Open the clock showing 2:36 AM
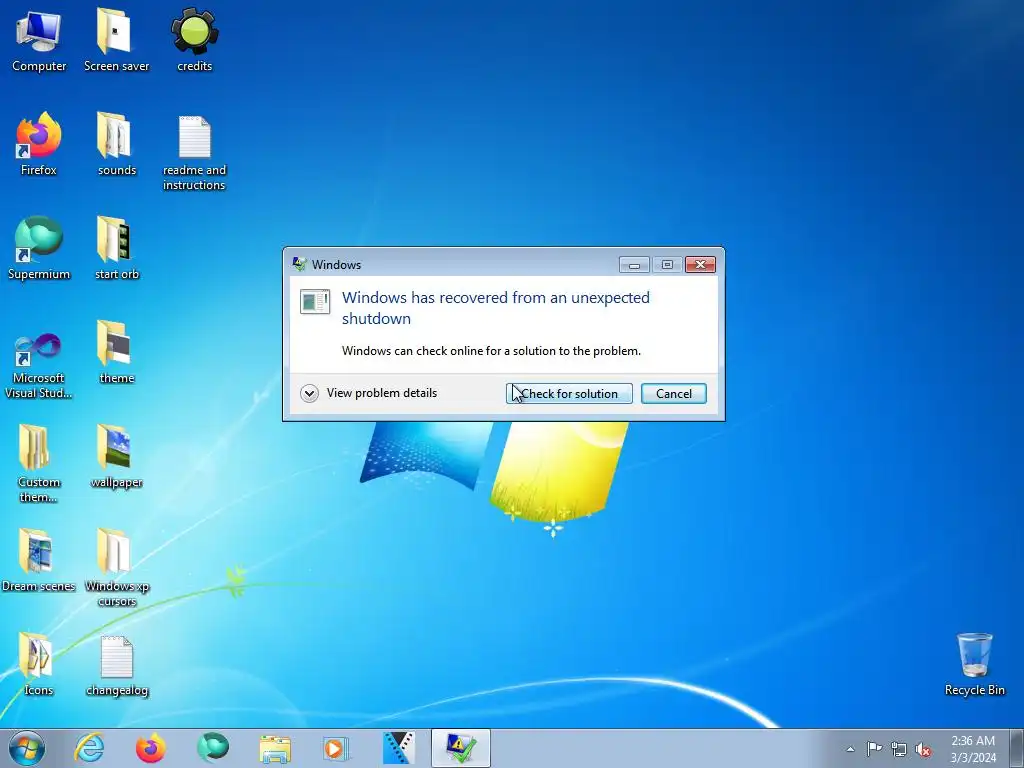1024x768 pixels. [x=973, y=749]
